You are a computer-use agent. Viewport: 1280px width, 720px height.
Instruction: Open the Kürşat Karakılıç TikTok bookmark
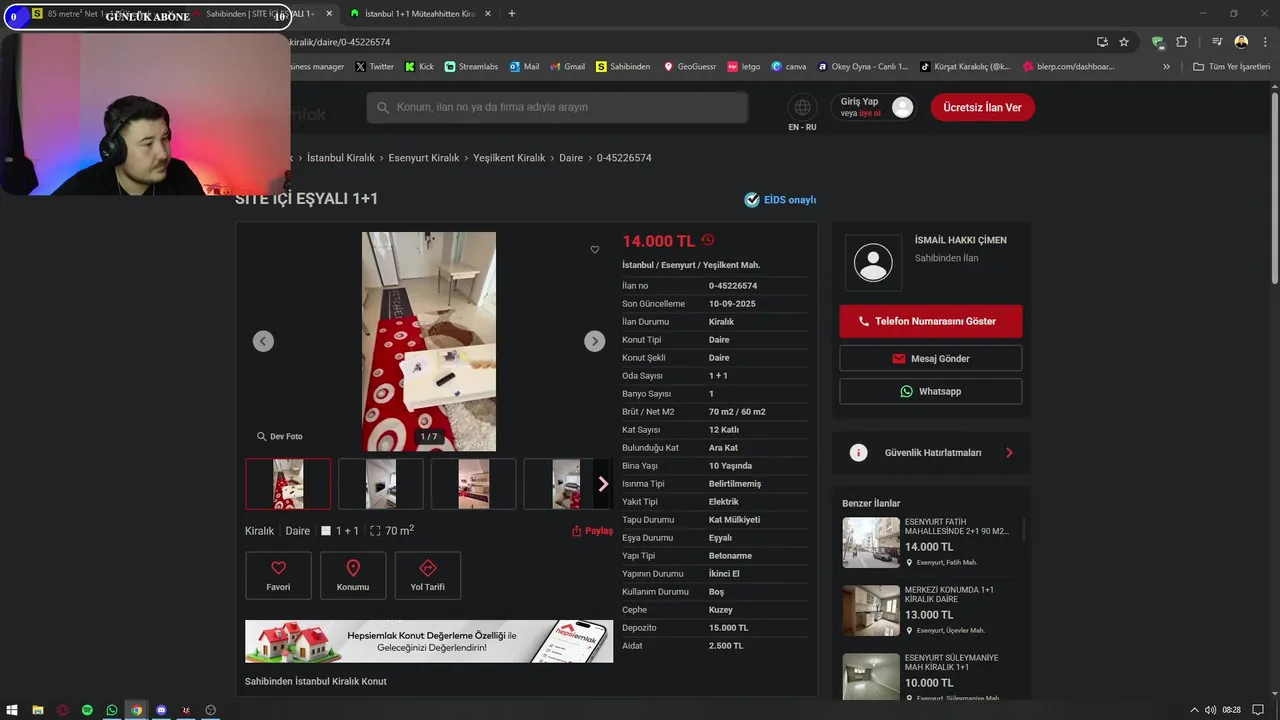pos(965,66)
